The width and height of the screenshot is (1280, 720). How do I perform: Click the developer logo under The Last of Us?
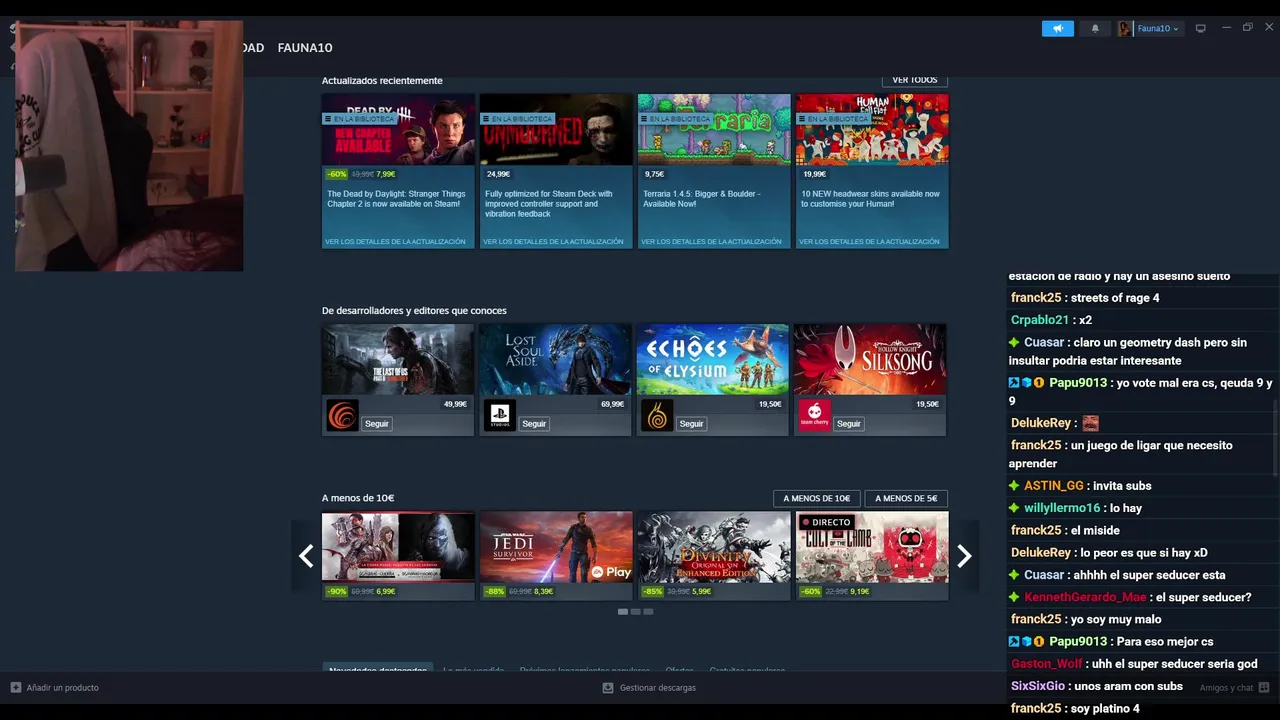[342, 415]
